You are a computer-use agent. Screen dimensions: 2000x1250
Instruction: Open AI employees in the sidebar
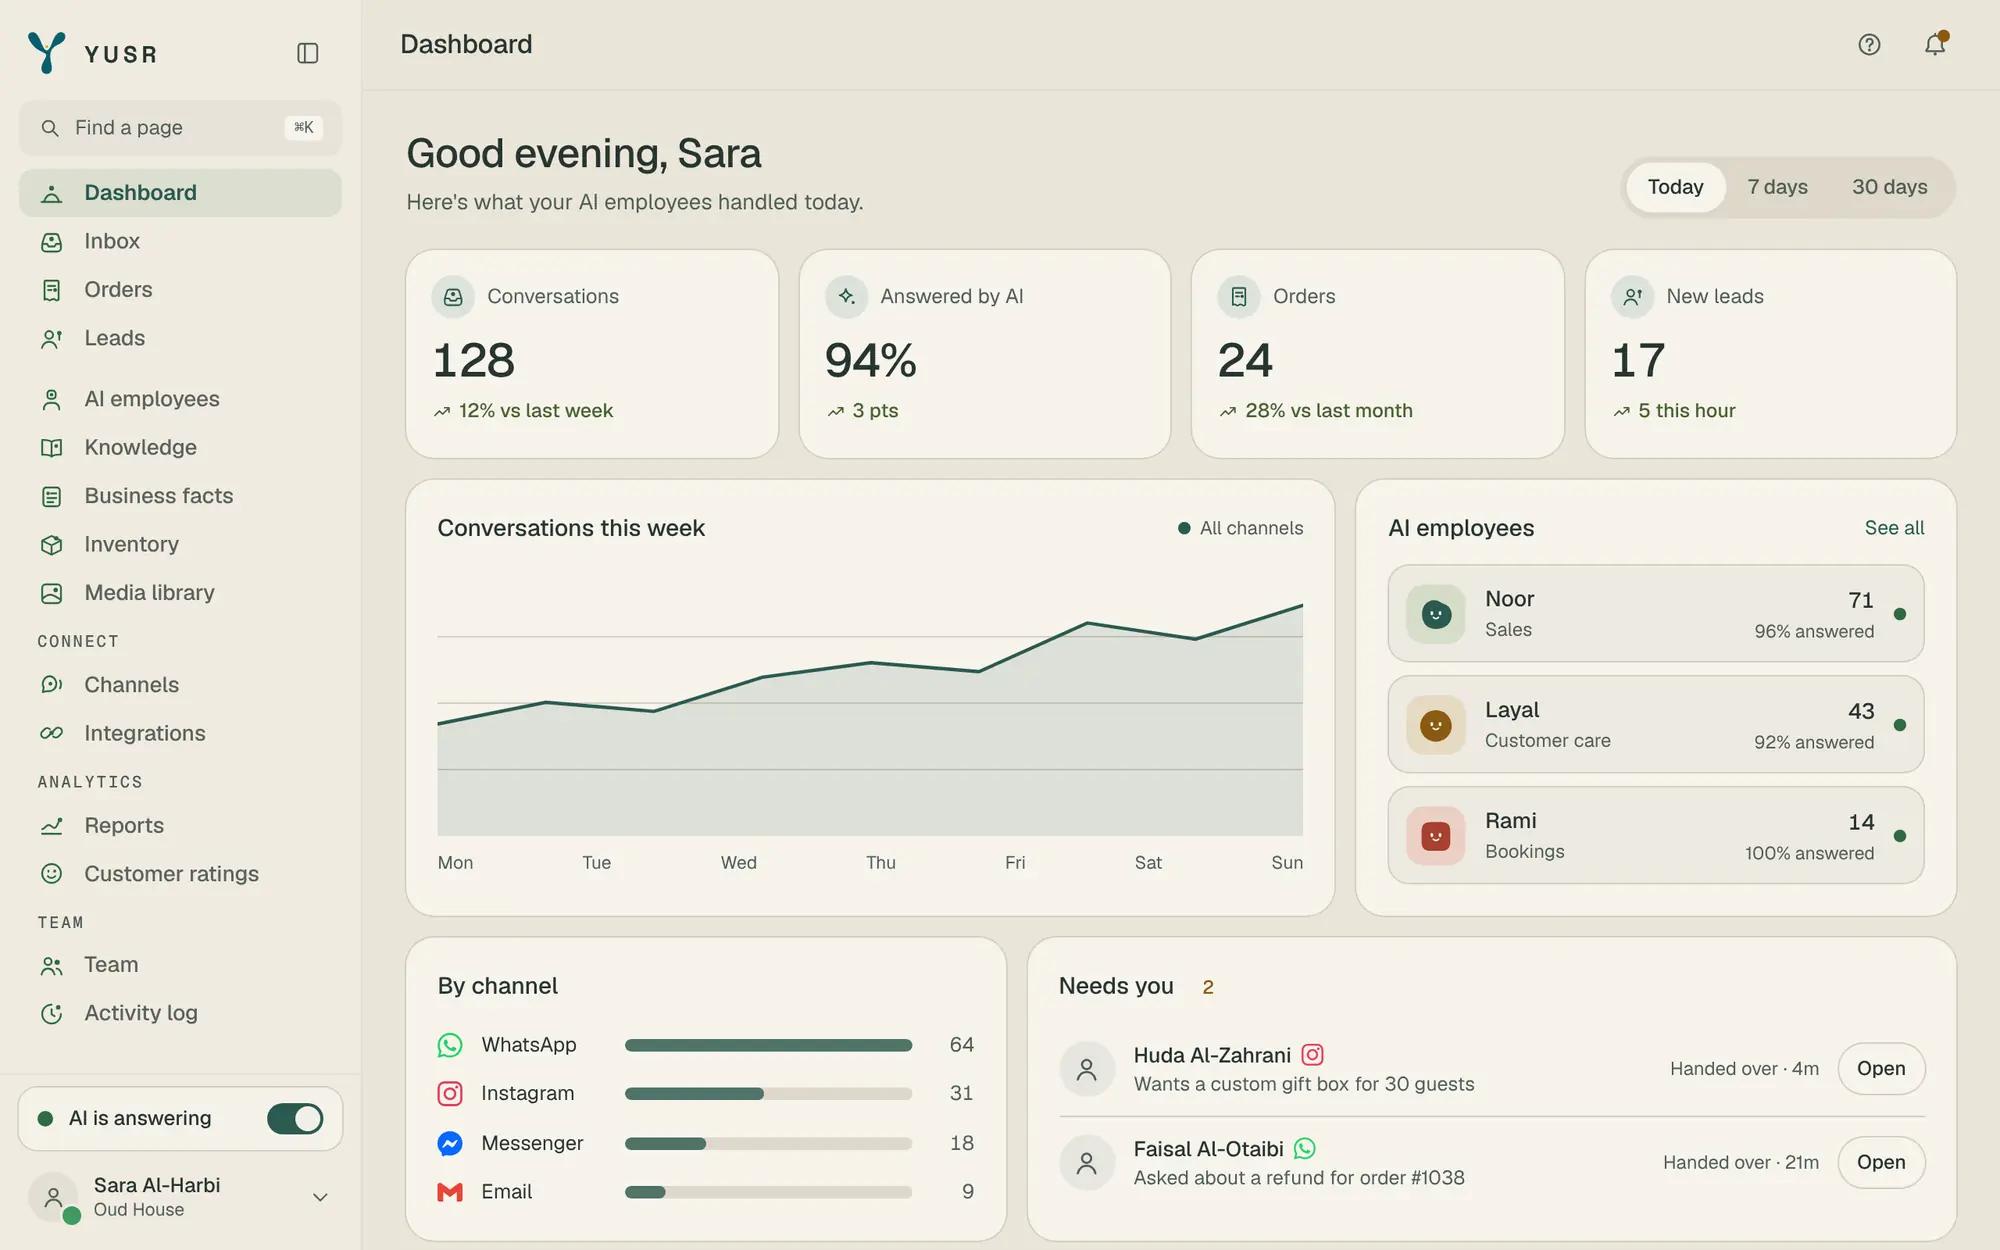(x=180, y=399)
